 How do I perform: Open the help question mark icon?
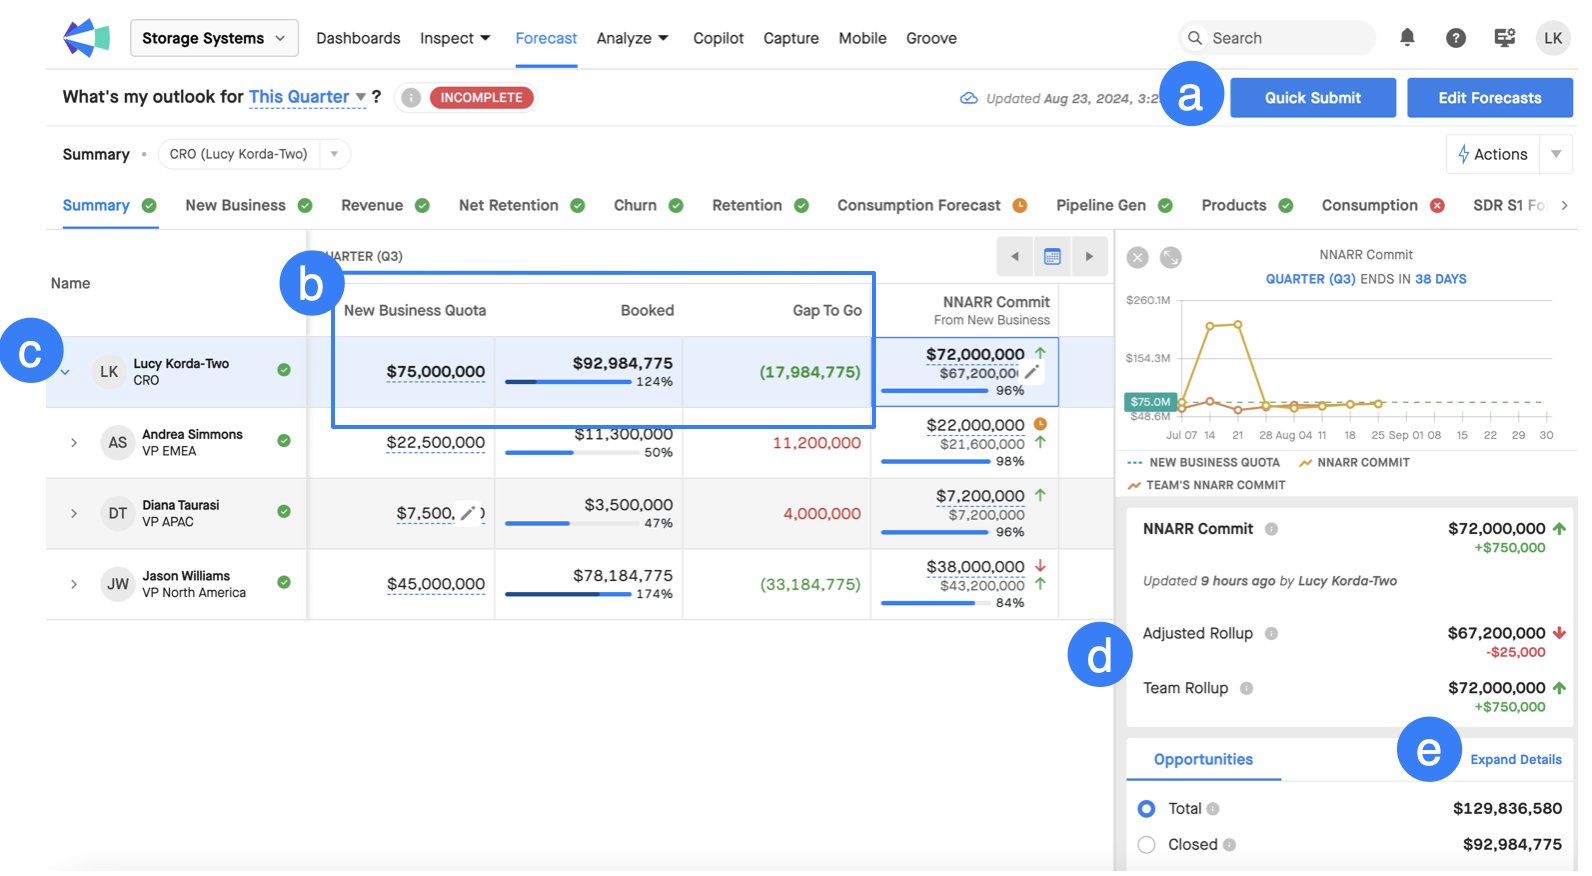1456,38
